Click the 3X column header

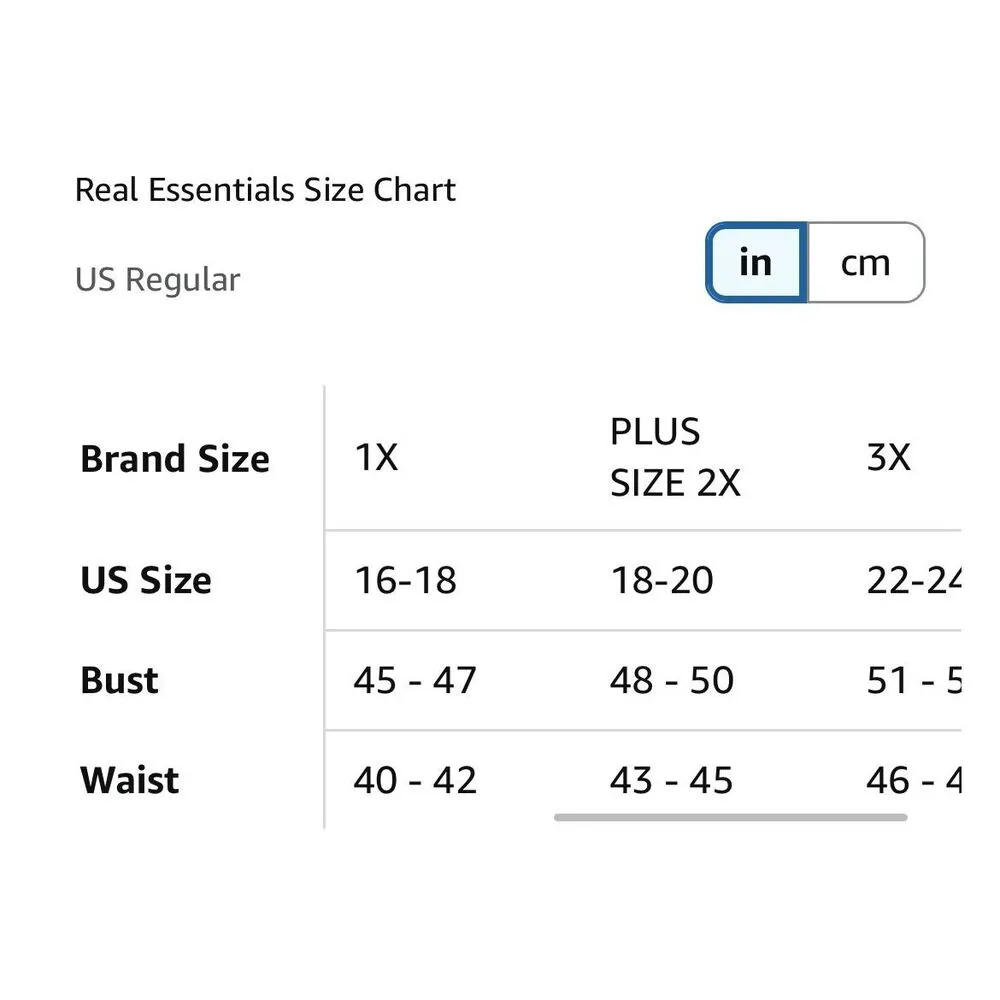coord(891,458)
